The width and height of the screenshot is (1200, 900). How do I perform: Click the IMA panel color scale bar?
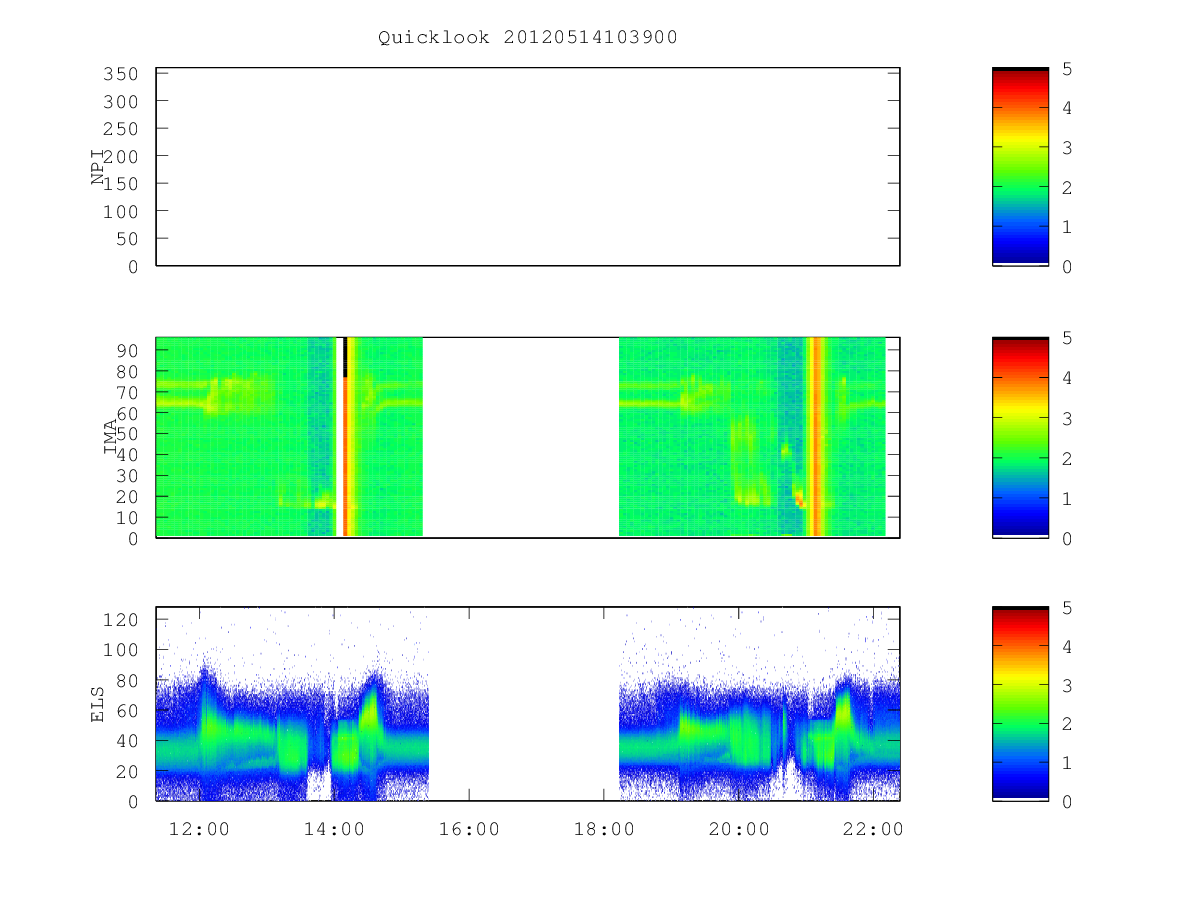pyautogui.click(x=1020, y=437)
